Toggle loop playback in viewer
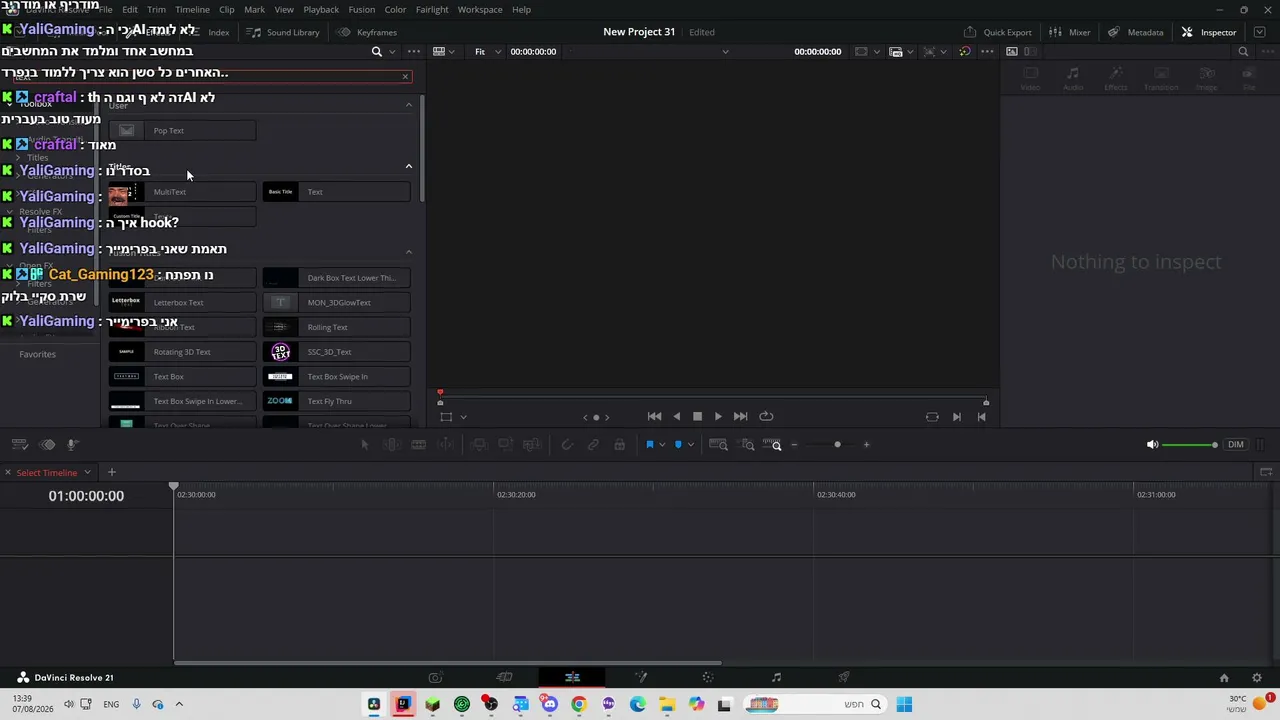 (x=766, y=417)
